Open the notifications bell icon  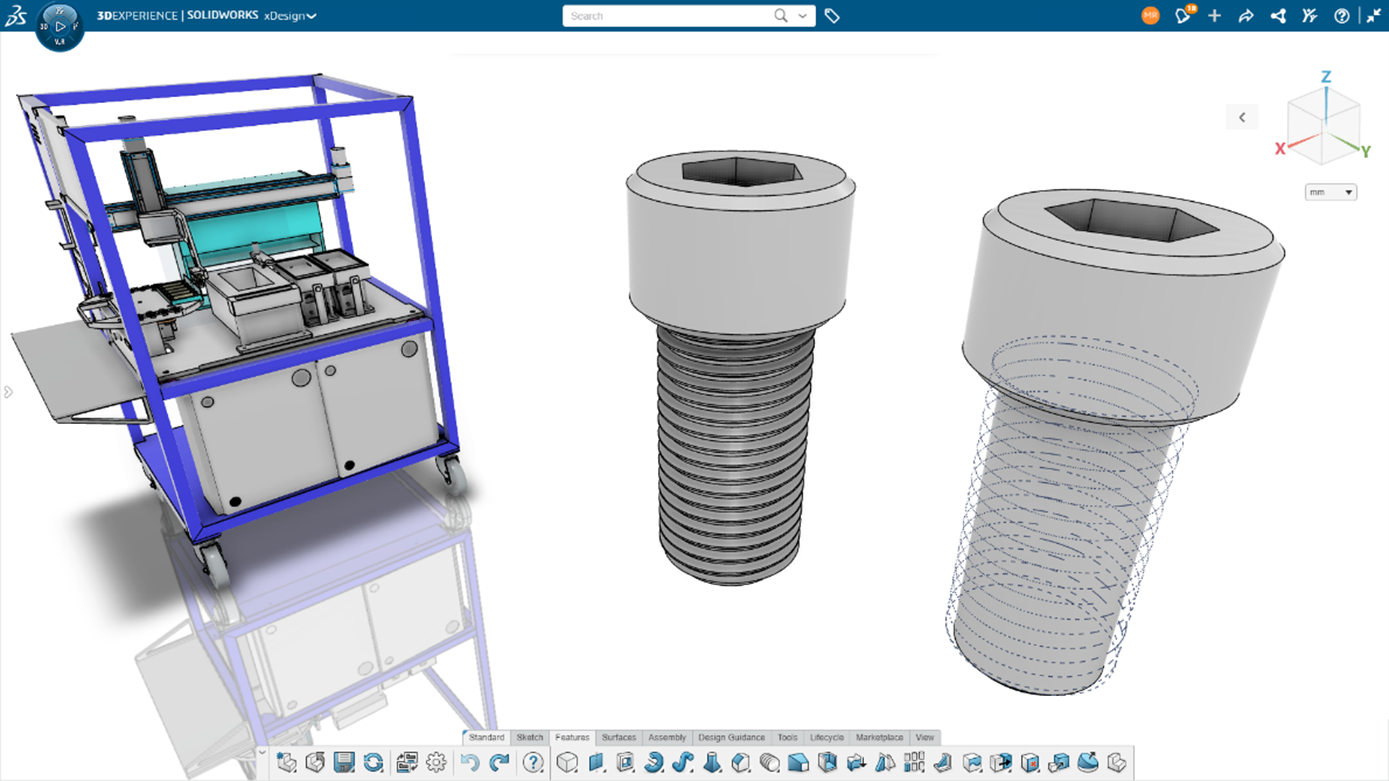pos(1183,16)
